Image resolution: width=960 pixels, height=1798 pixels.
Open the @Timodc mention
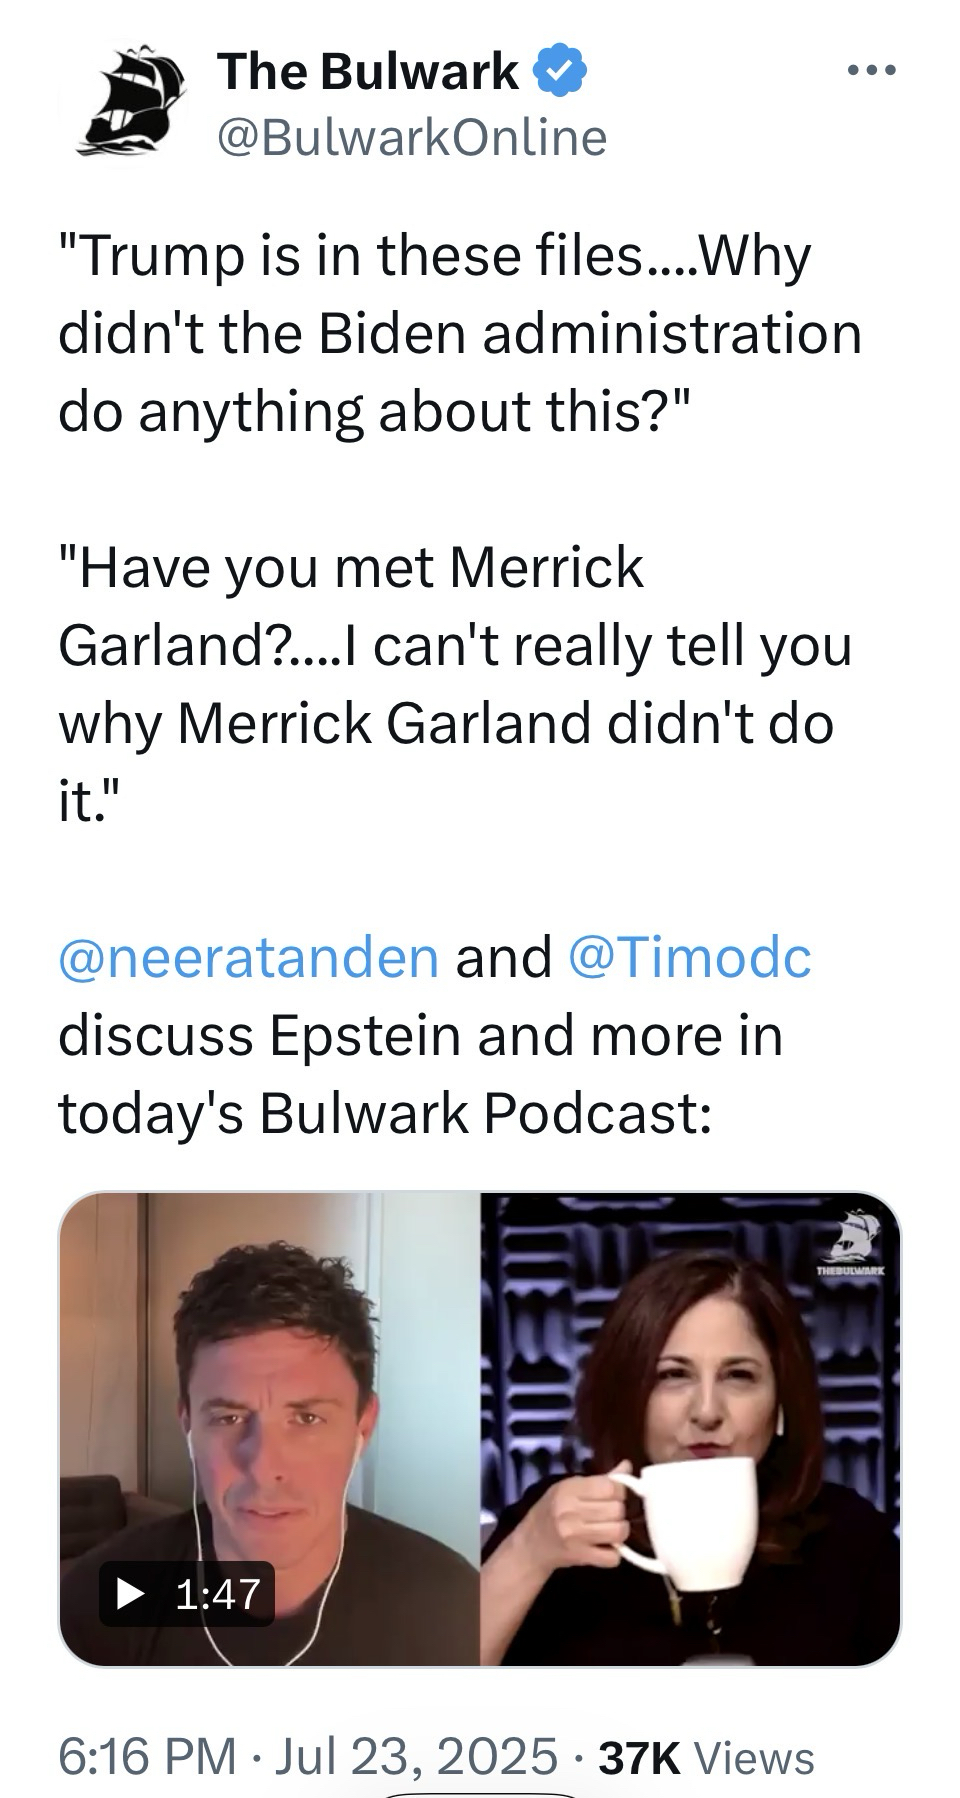(690, 957)
